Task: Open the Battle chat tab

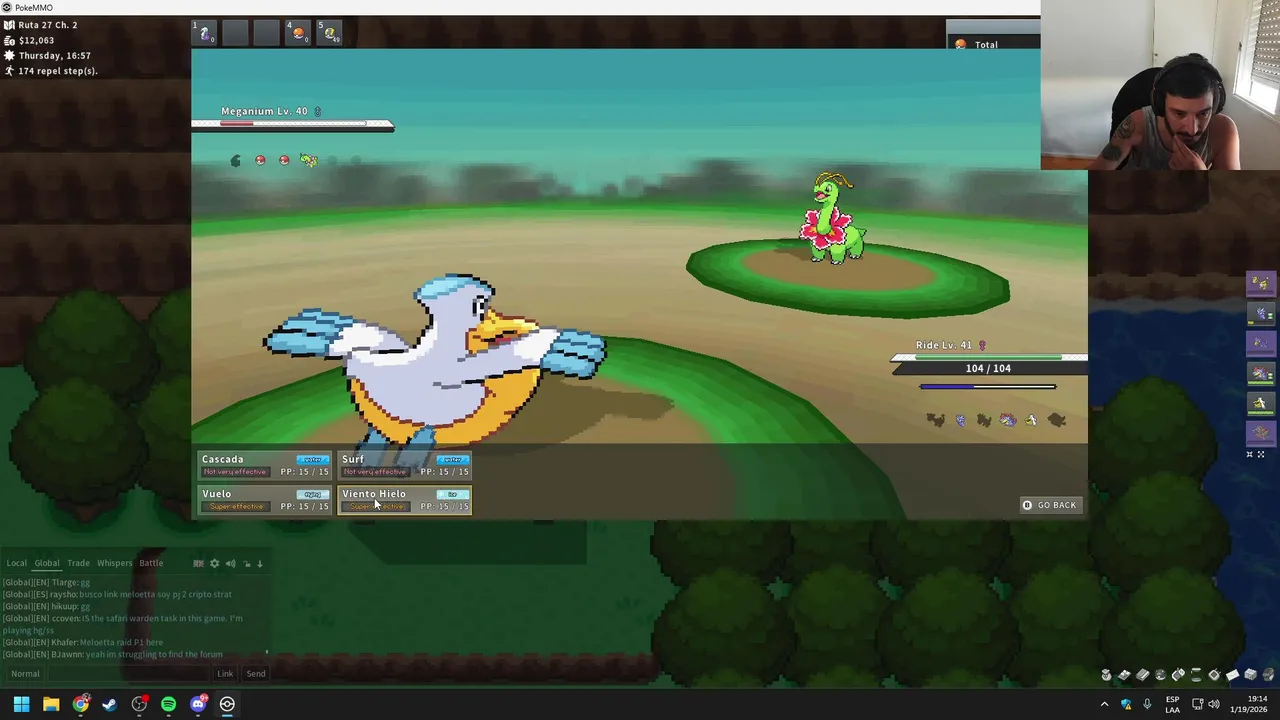Action: click(x=151, y=563)
